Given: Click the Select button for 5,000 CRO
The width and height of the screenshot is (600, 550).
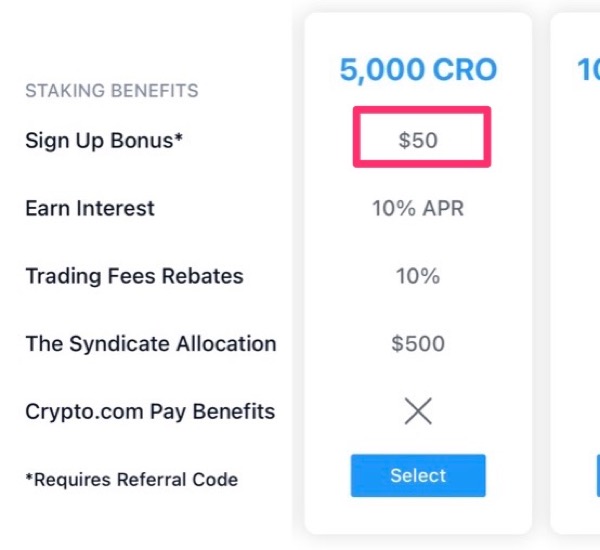Looking at the screenshot, I should pos(418,475).
